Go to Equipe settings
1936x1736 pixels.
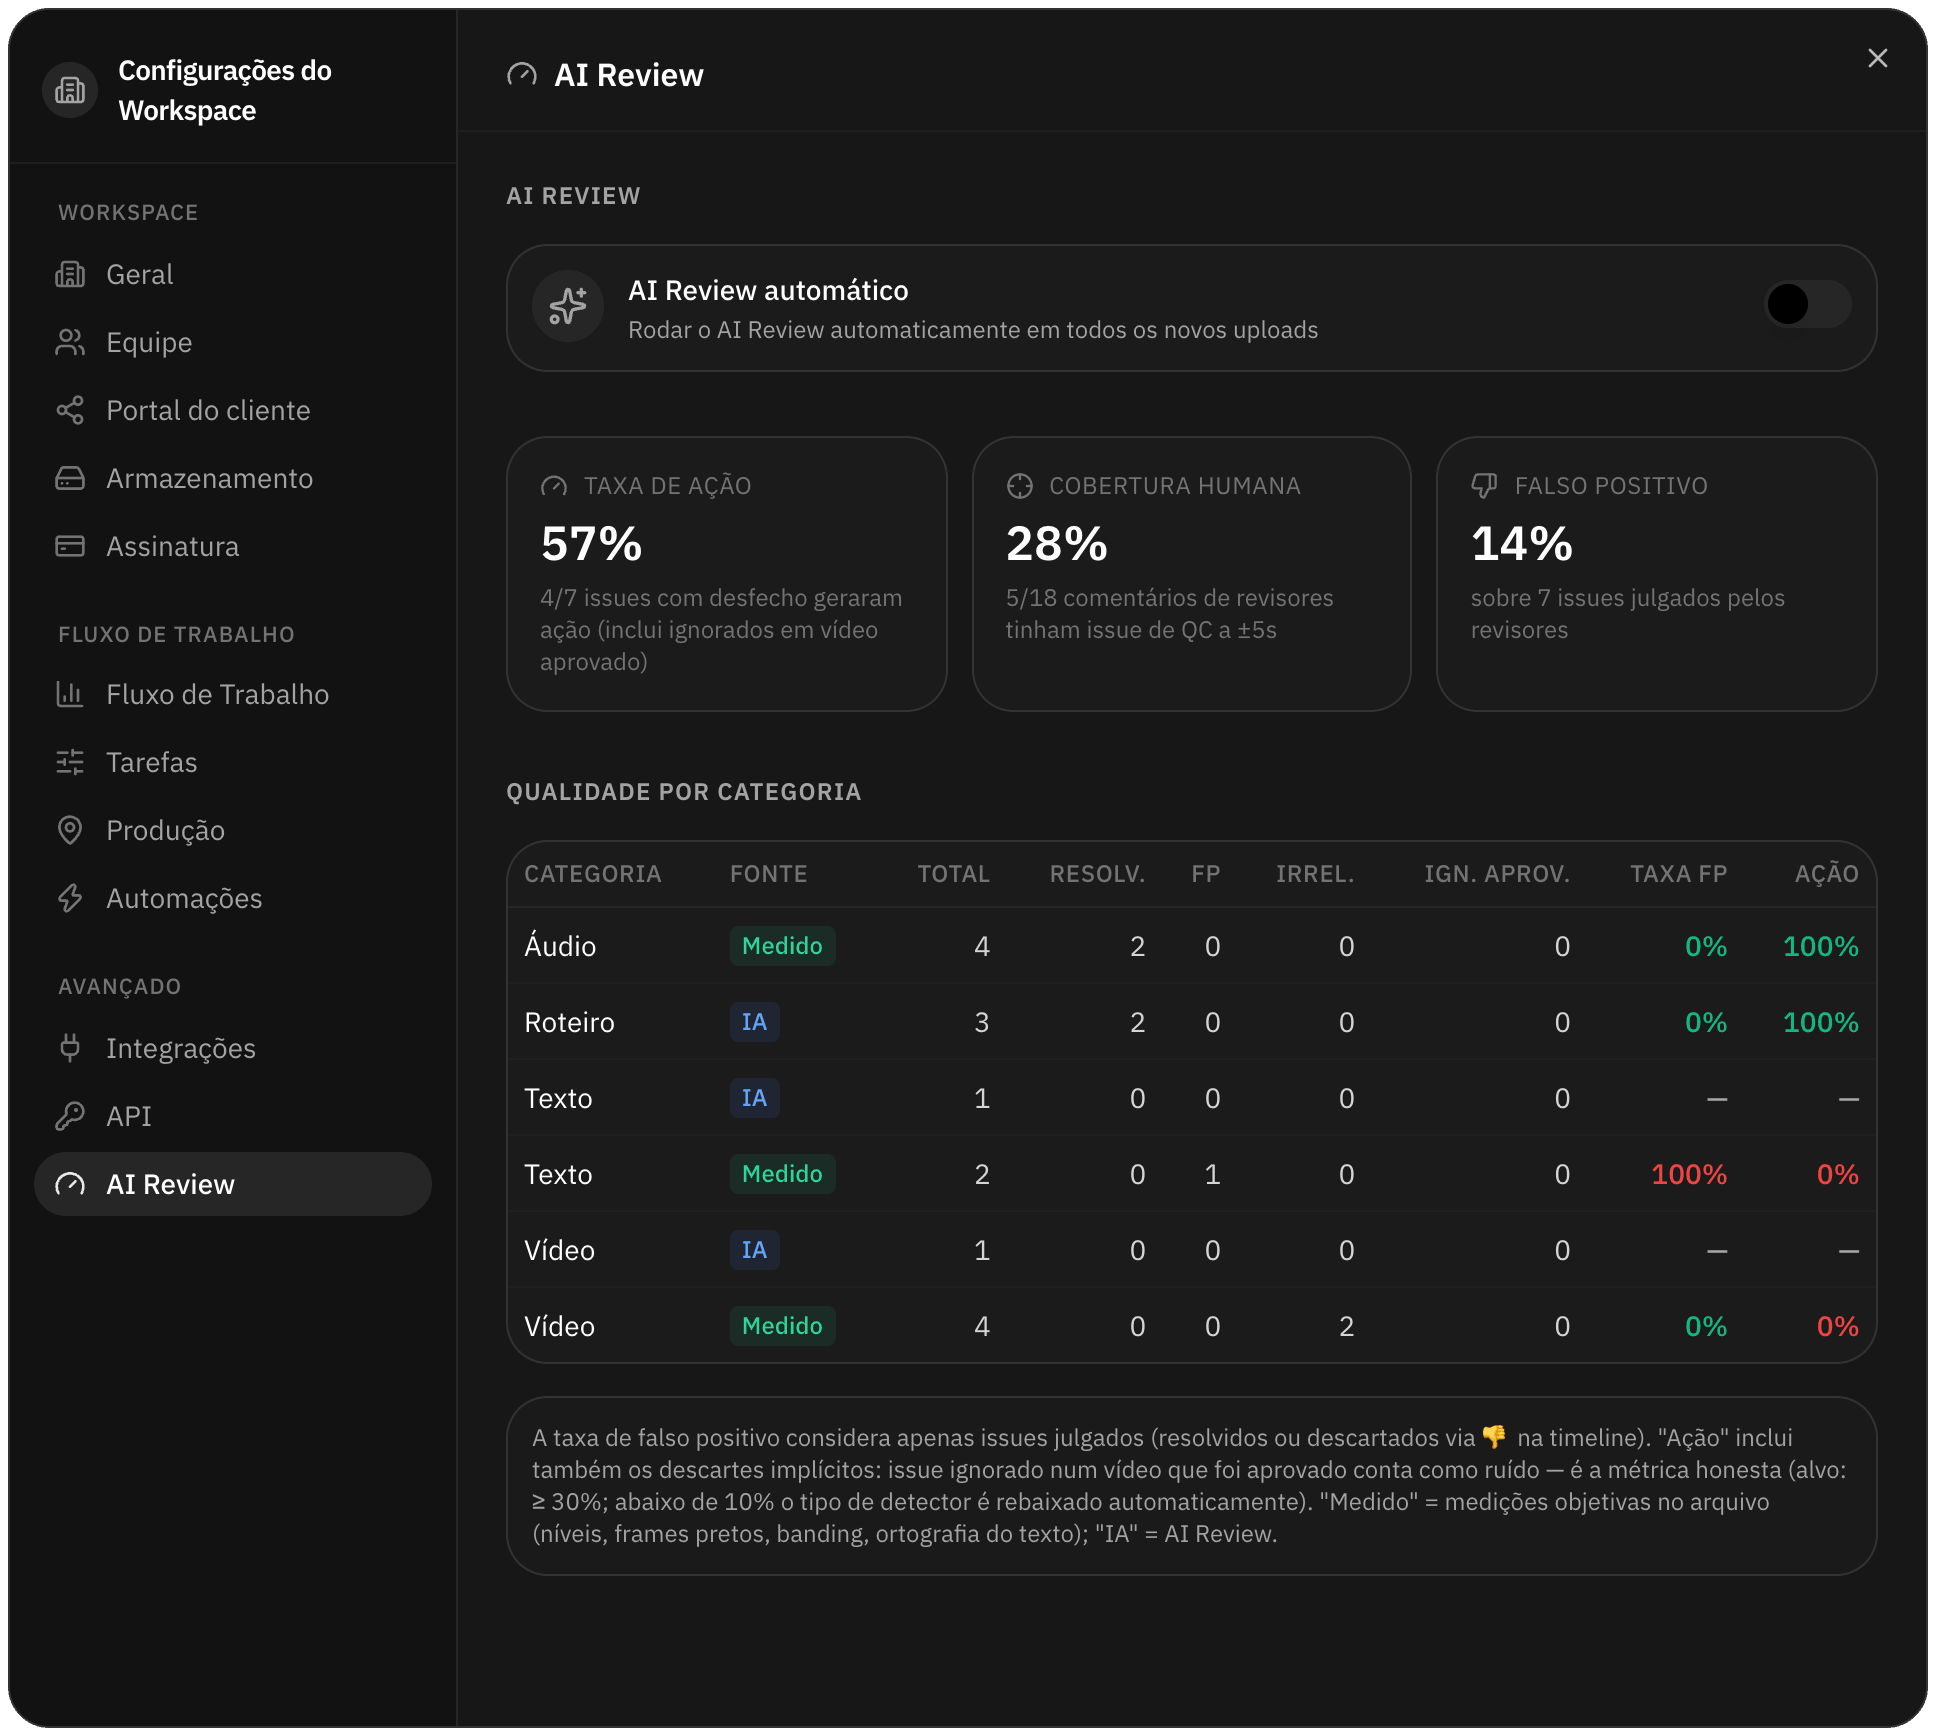[x=233, y=342]
